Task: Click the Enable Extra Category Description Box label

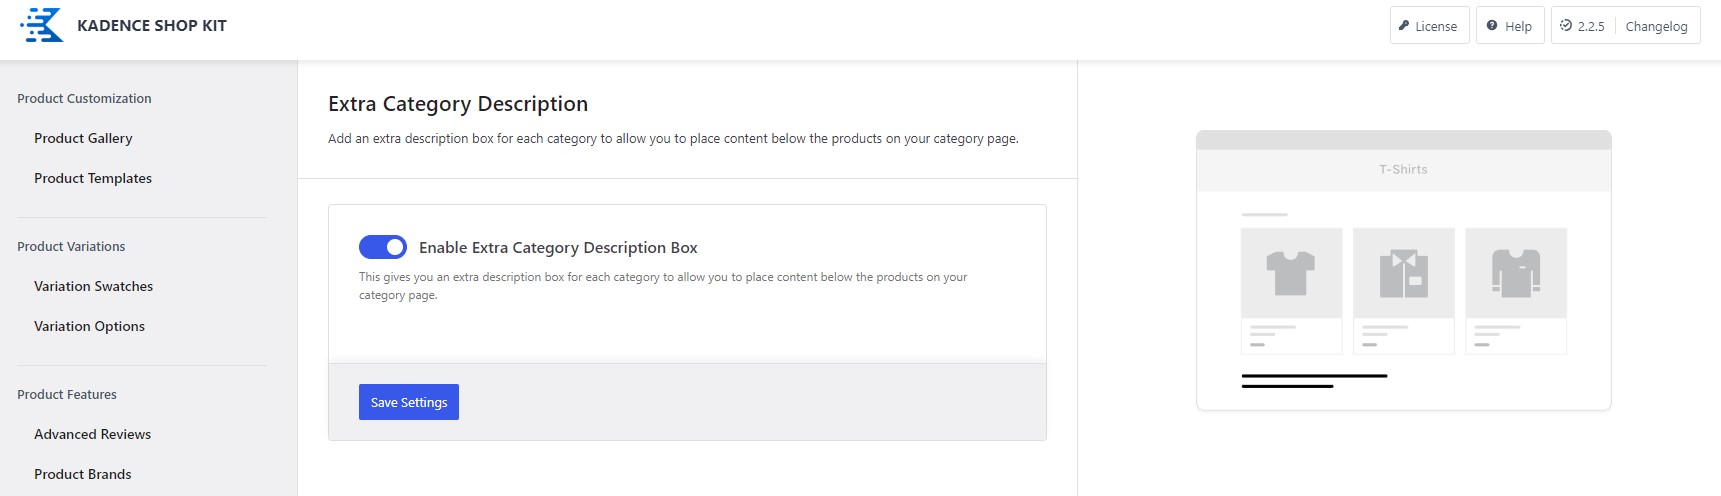Action: click(558, 247)
